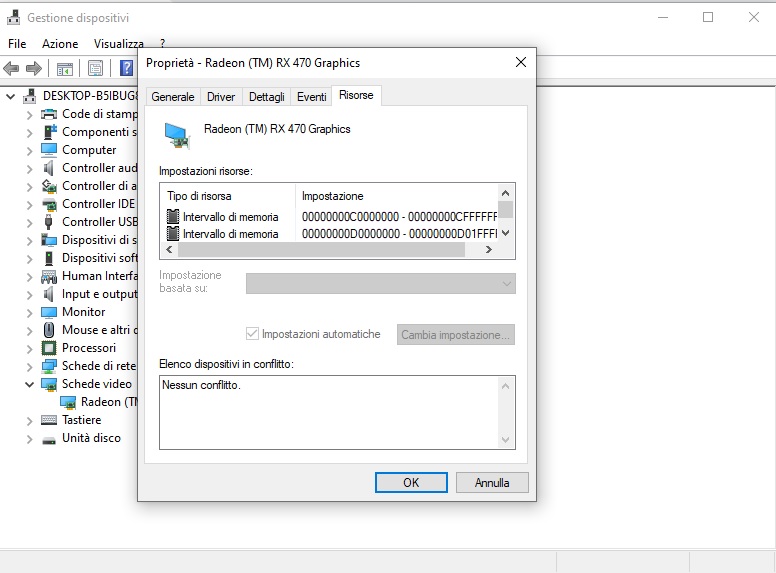Click resource list horizontal scroll left arrow
The width and height of the screenshot is (776, 573).
[x=169, y=249]
